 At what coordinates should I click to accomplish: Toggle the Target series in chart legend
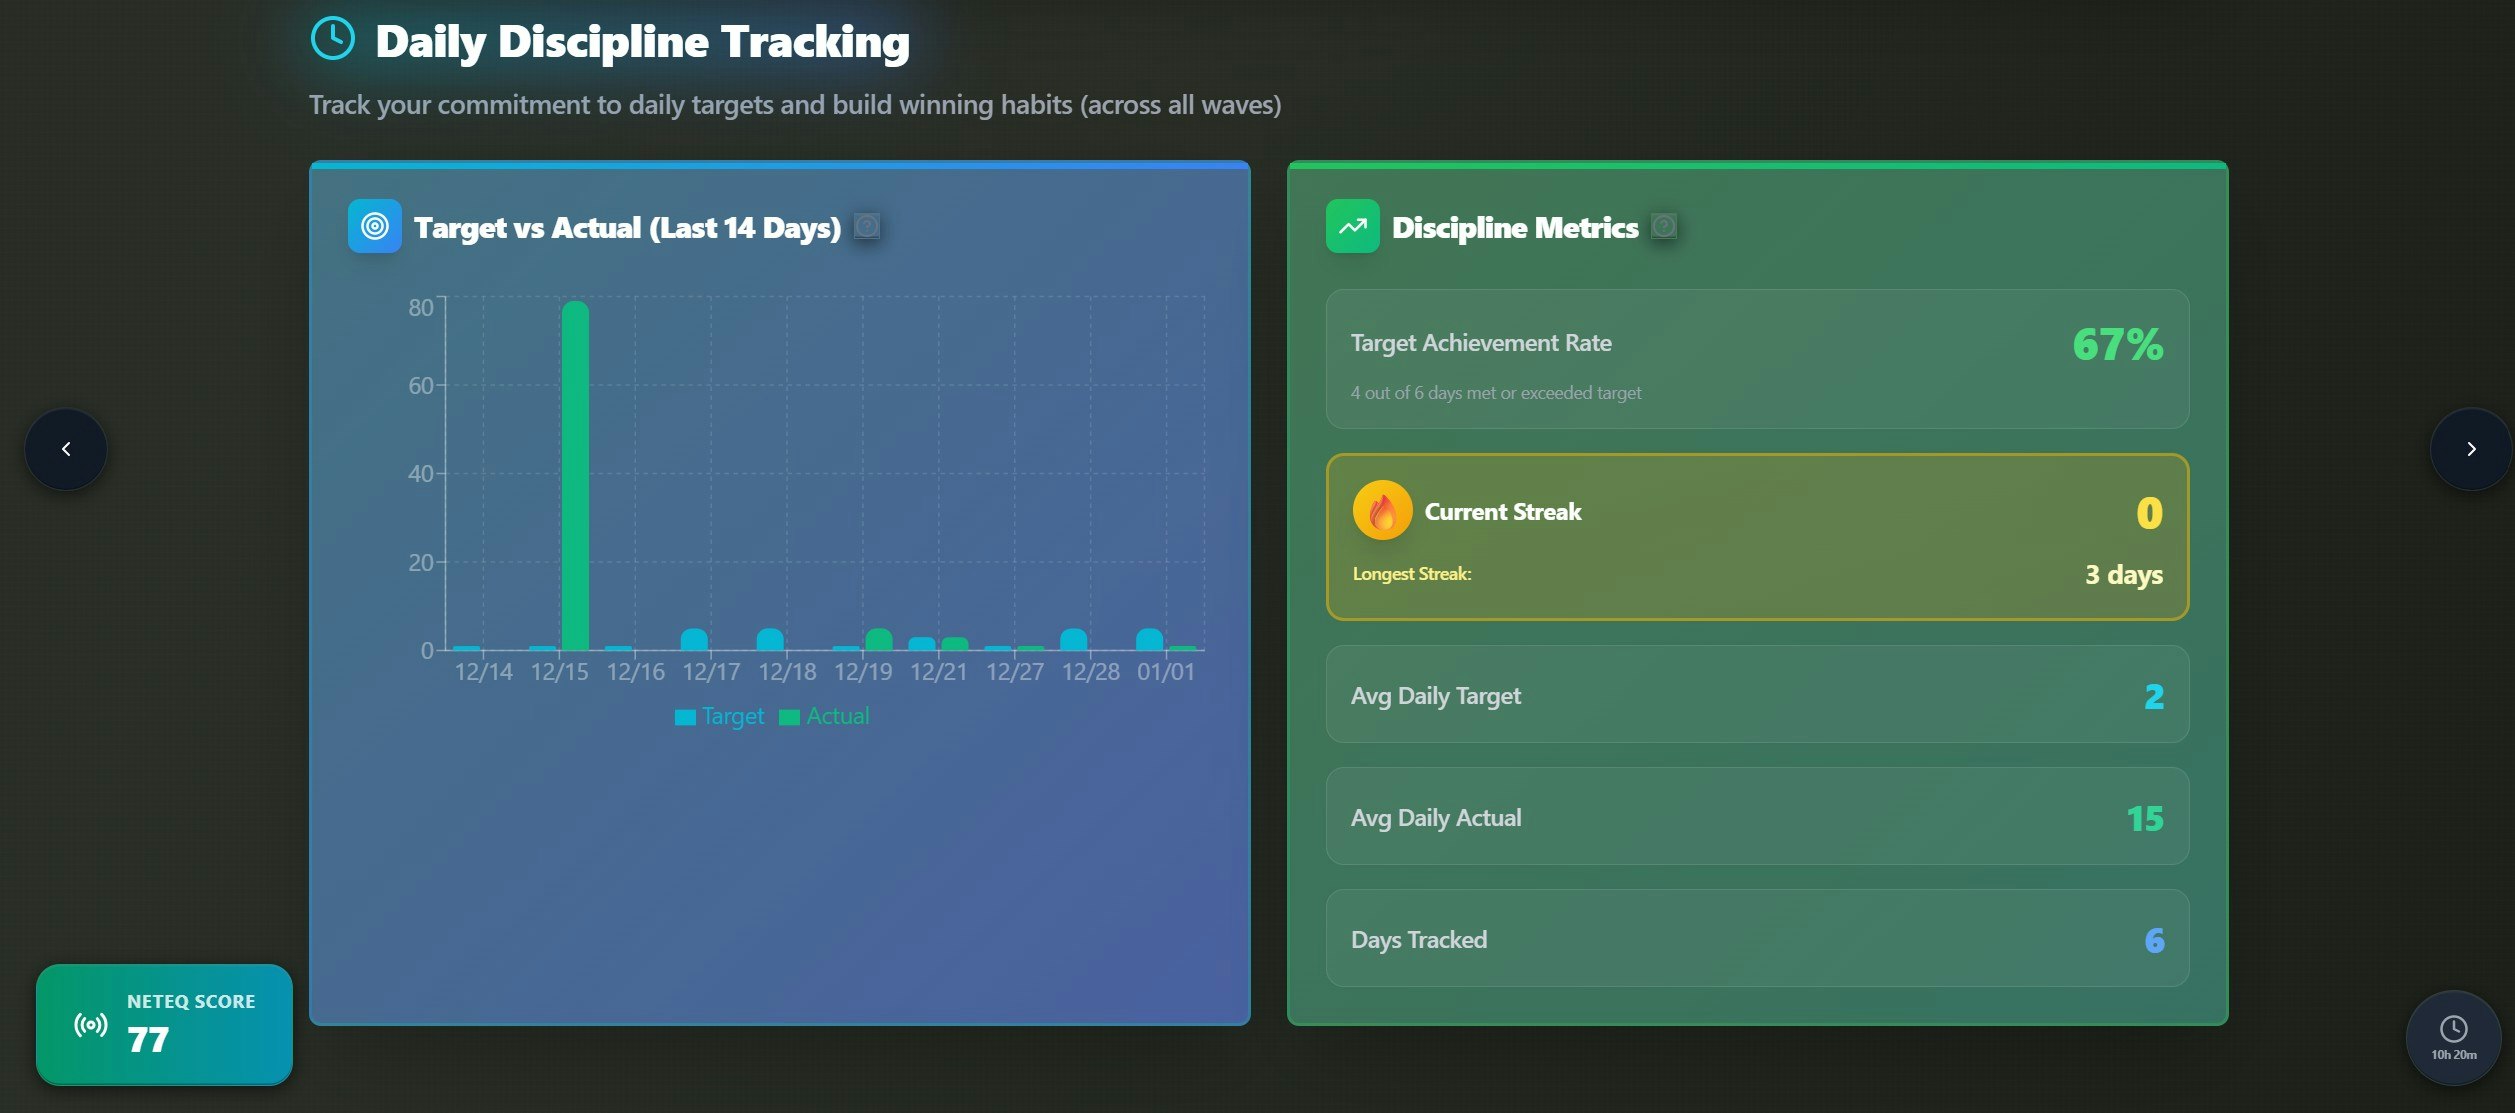tap(720, 716)
